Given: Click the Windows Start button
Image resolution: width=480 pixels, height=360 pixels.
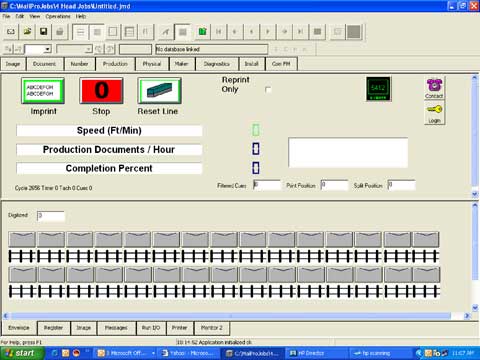Looking at the screenshot, I should click(x=22, y=353).
